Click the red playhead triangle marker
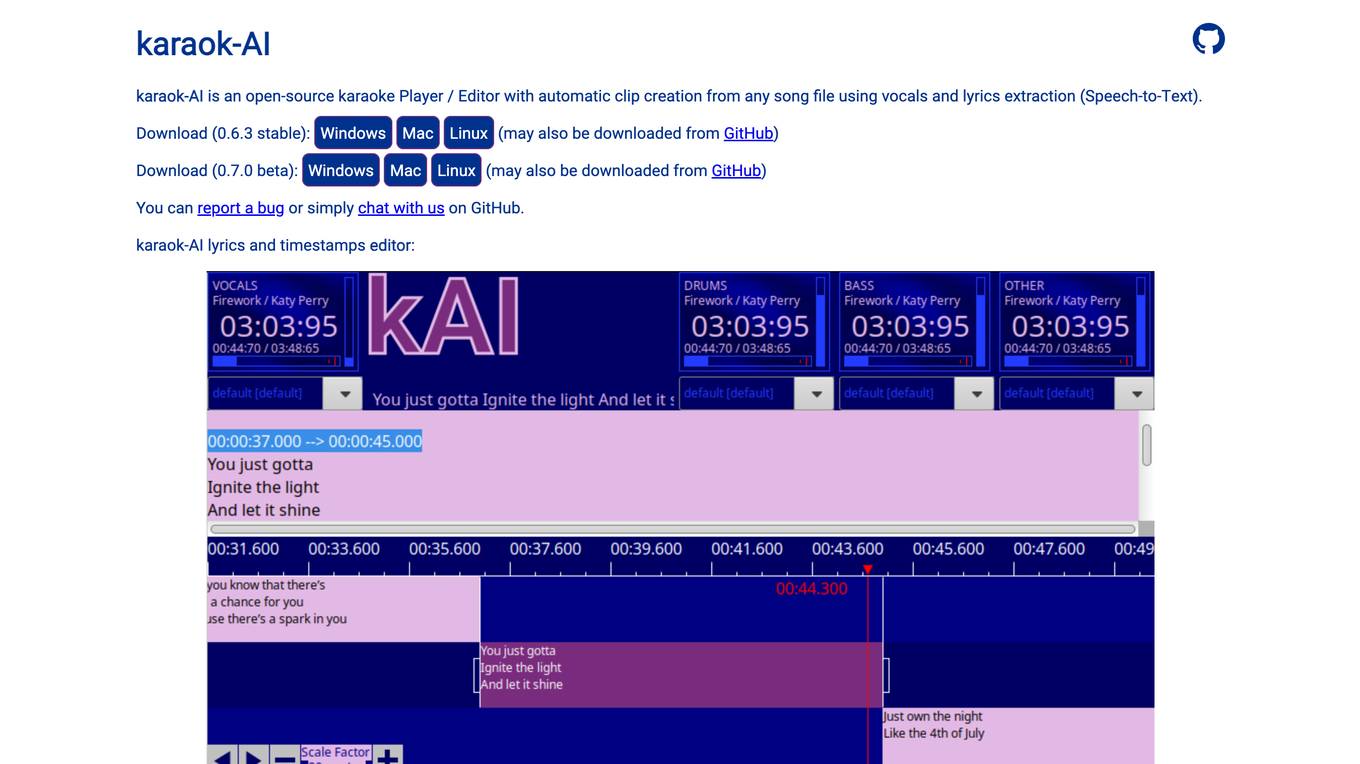 tap(867, 569)
